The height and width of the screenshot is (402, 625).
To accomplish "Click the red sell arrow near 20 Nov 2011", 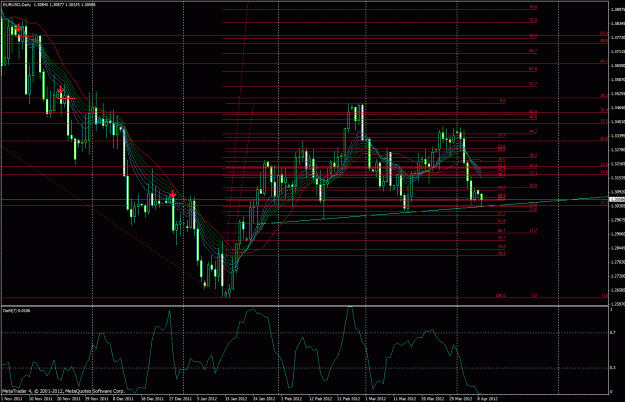I will 60,90.
